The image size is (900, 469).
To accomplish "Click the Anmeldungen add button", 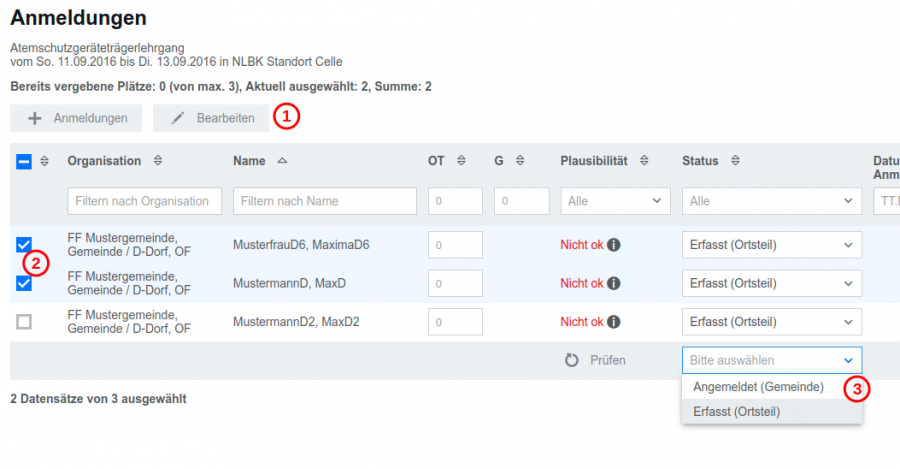I will pyautogui.click(x=76, y=118).
